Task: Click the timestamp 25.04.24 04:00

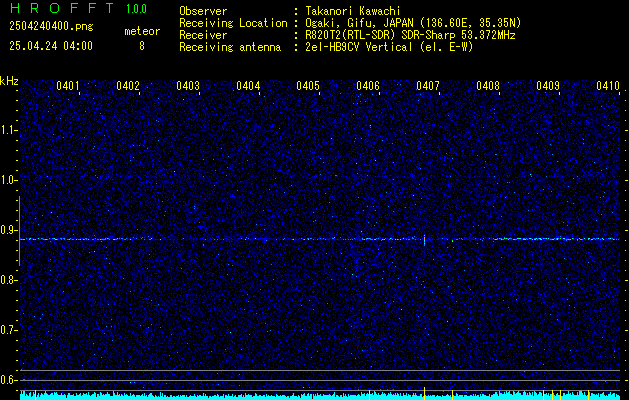Action: [51, 46]
